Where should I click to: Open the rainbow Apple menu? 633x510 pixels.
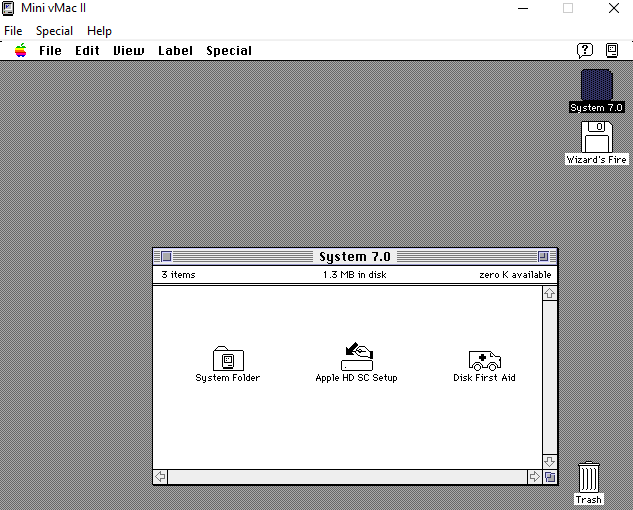point(21,50)
